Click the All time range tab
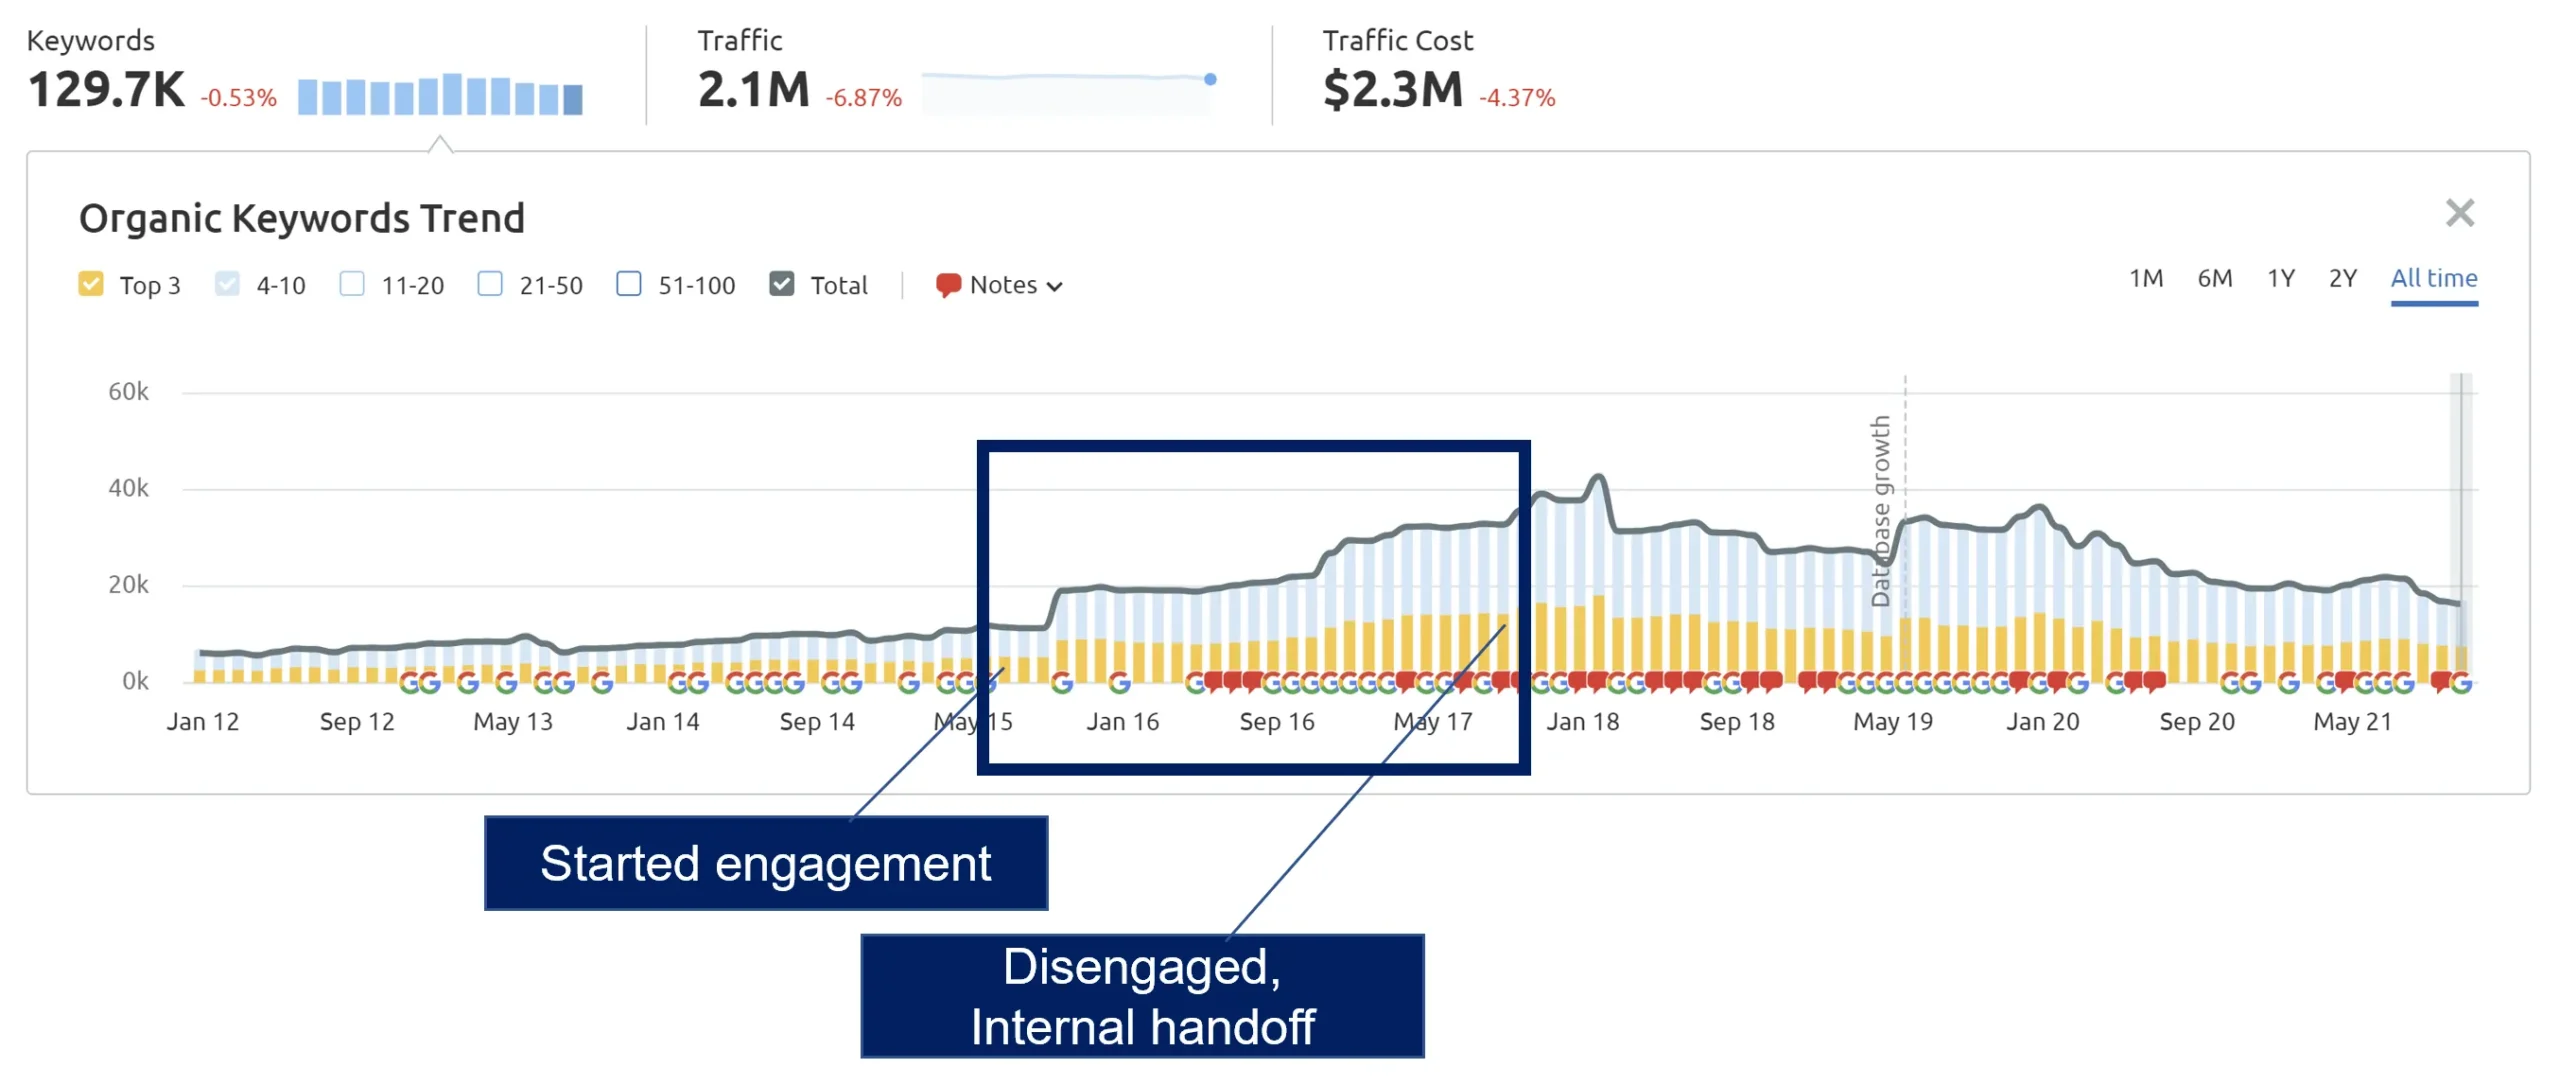 [x=2433, y=278]
